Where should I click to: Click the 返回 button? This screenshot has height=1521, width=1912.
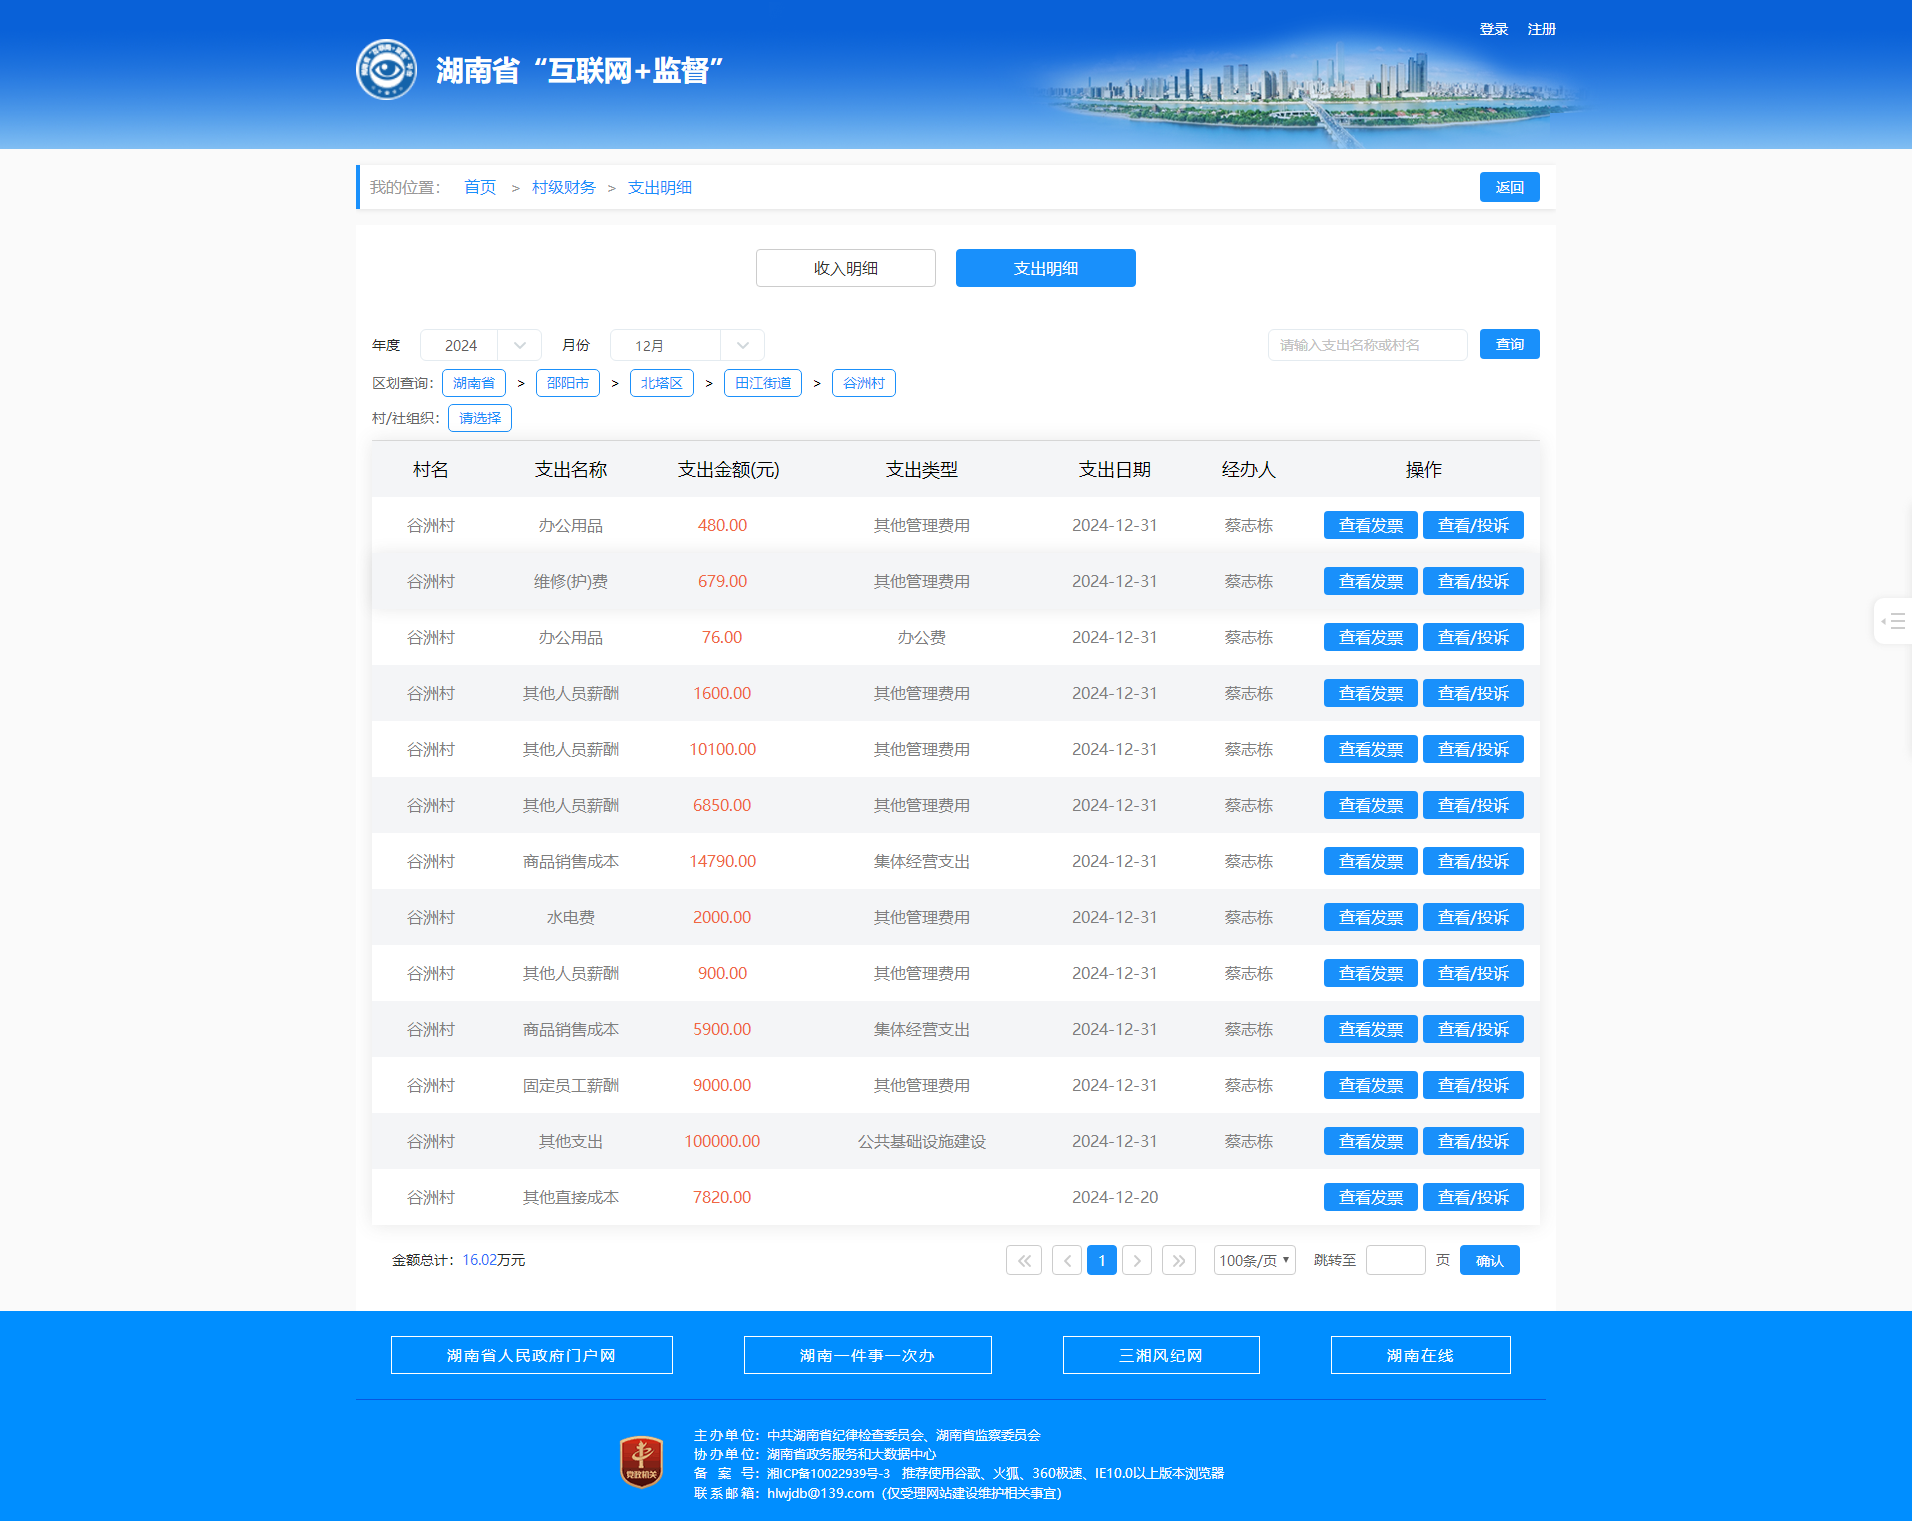[1510, 187]
